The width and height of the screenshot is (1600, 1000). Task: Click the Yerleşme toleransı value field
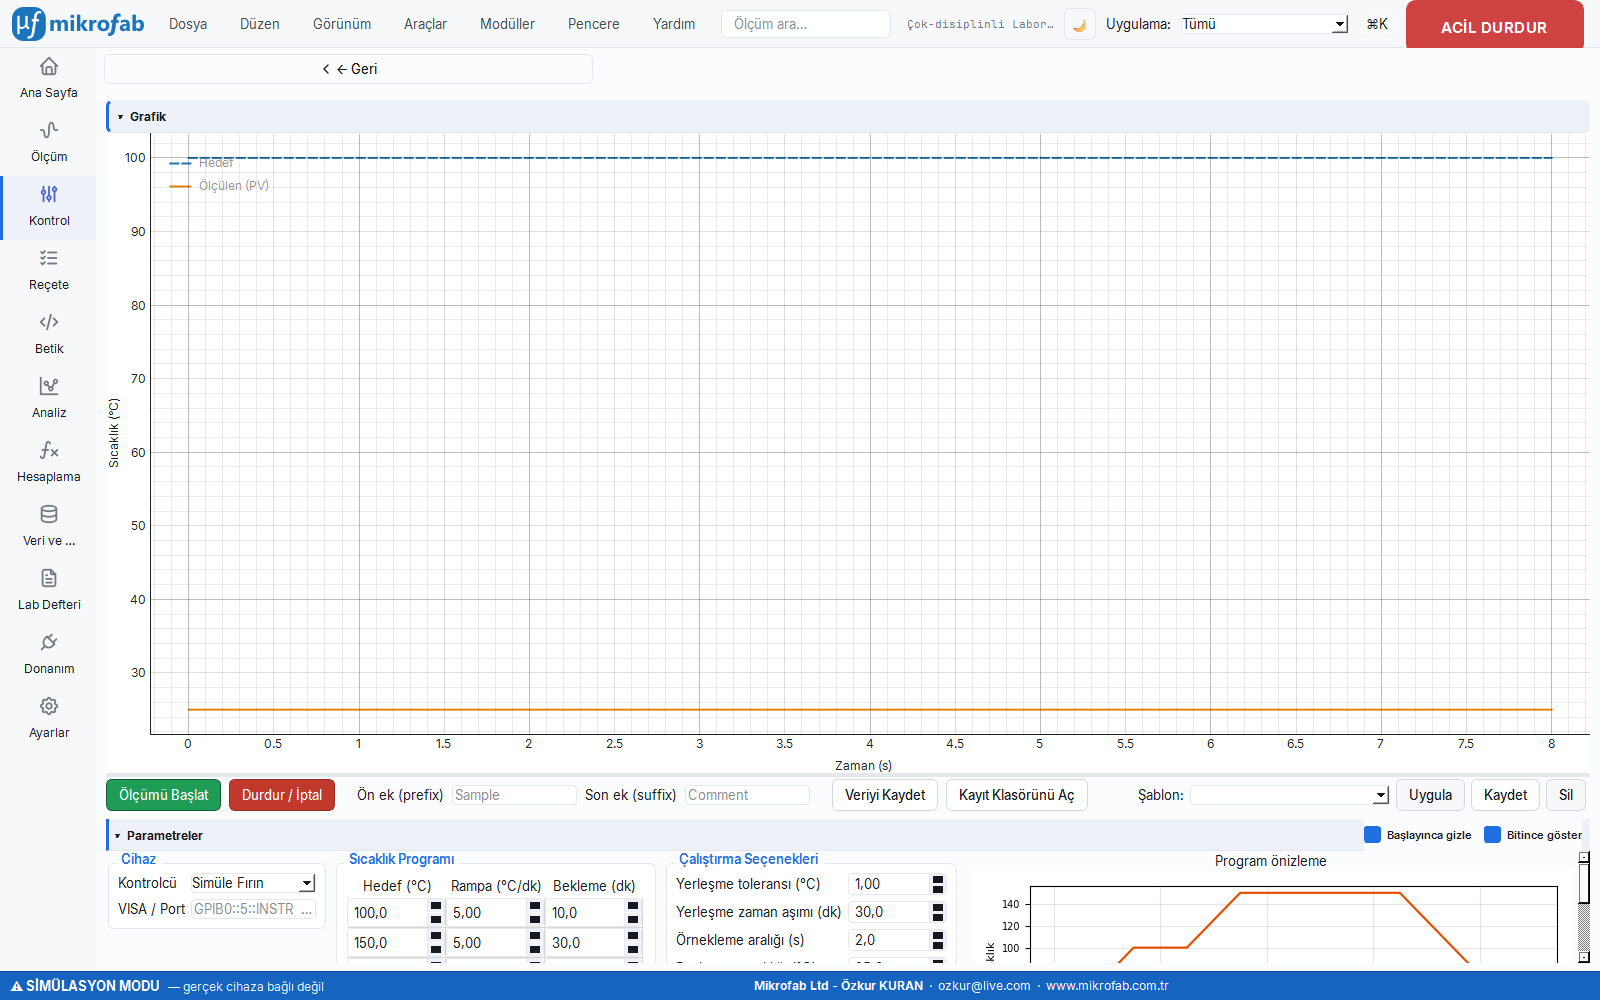(x=890, y=884)
